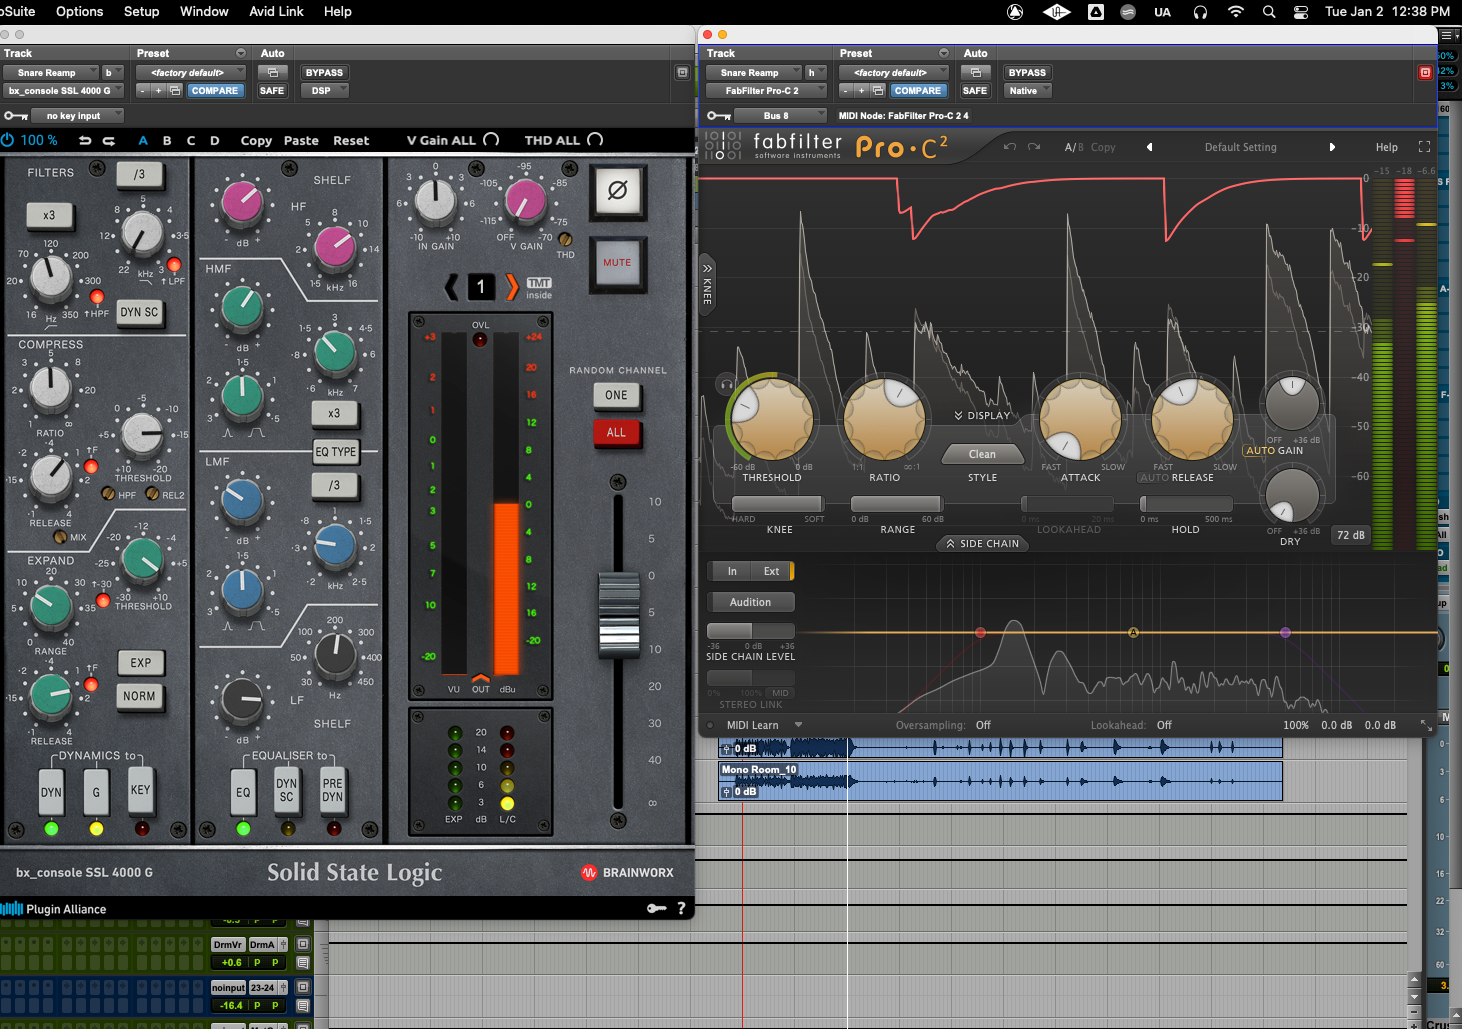1462x1029 pixels.
Task: Open Spotlight search in menu bar
Action: 1269,12
